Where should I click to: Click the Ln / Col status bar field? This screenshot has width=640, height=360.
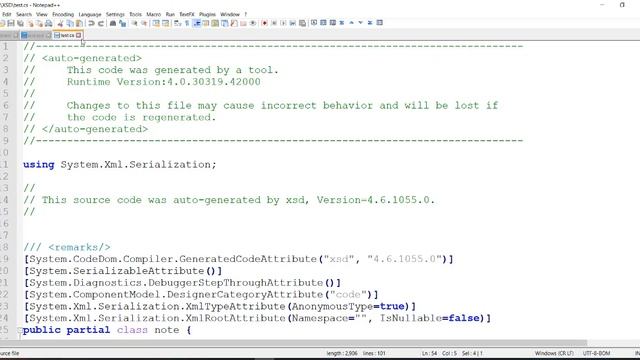pyautogui.click(x=452, y=353)
